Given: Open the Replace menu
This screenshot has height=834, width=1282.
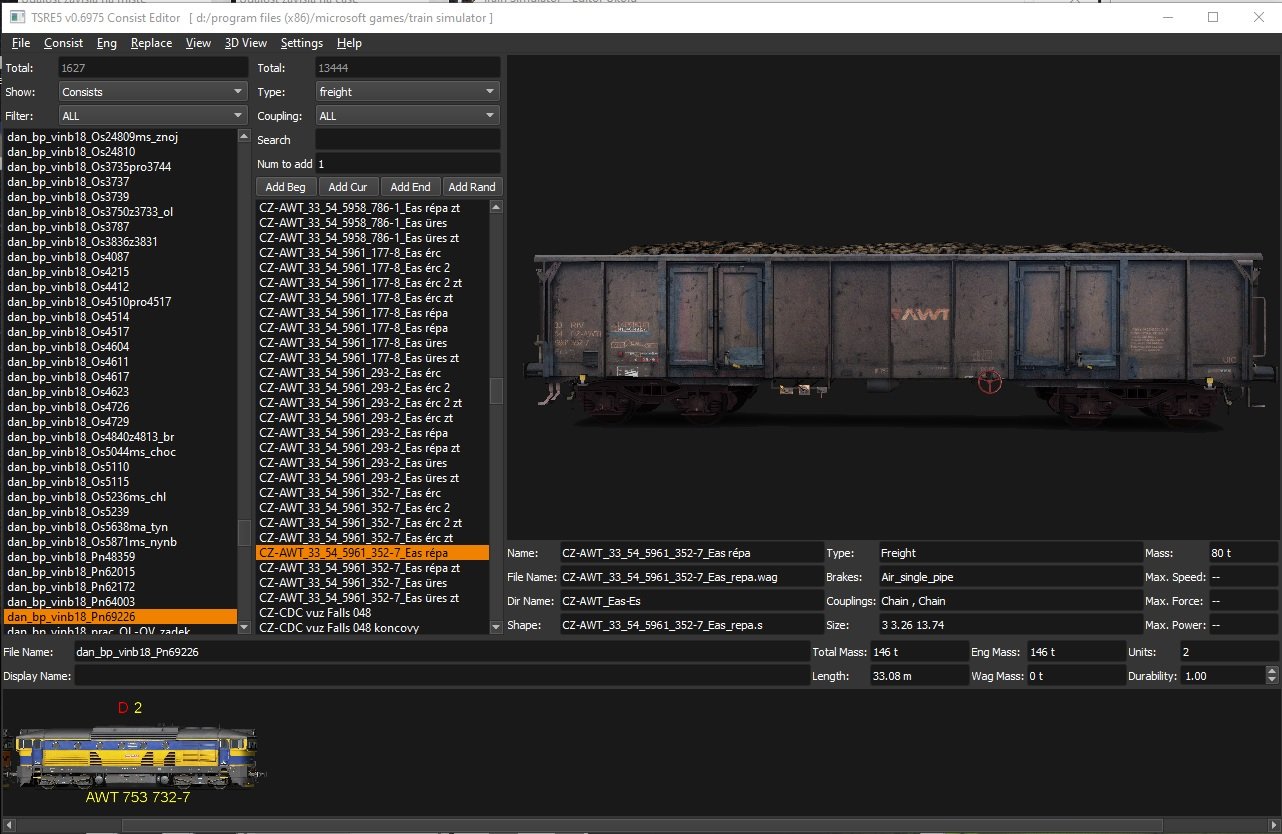Looking at the screenshot, I should tap(151, 43).
